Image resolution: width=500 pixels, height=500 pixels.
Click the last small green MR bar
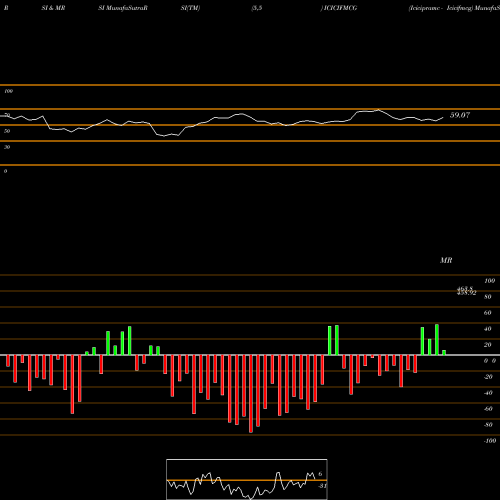(x=444, y=352)
